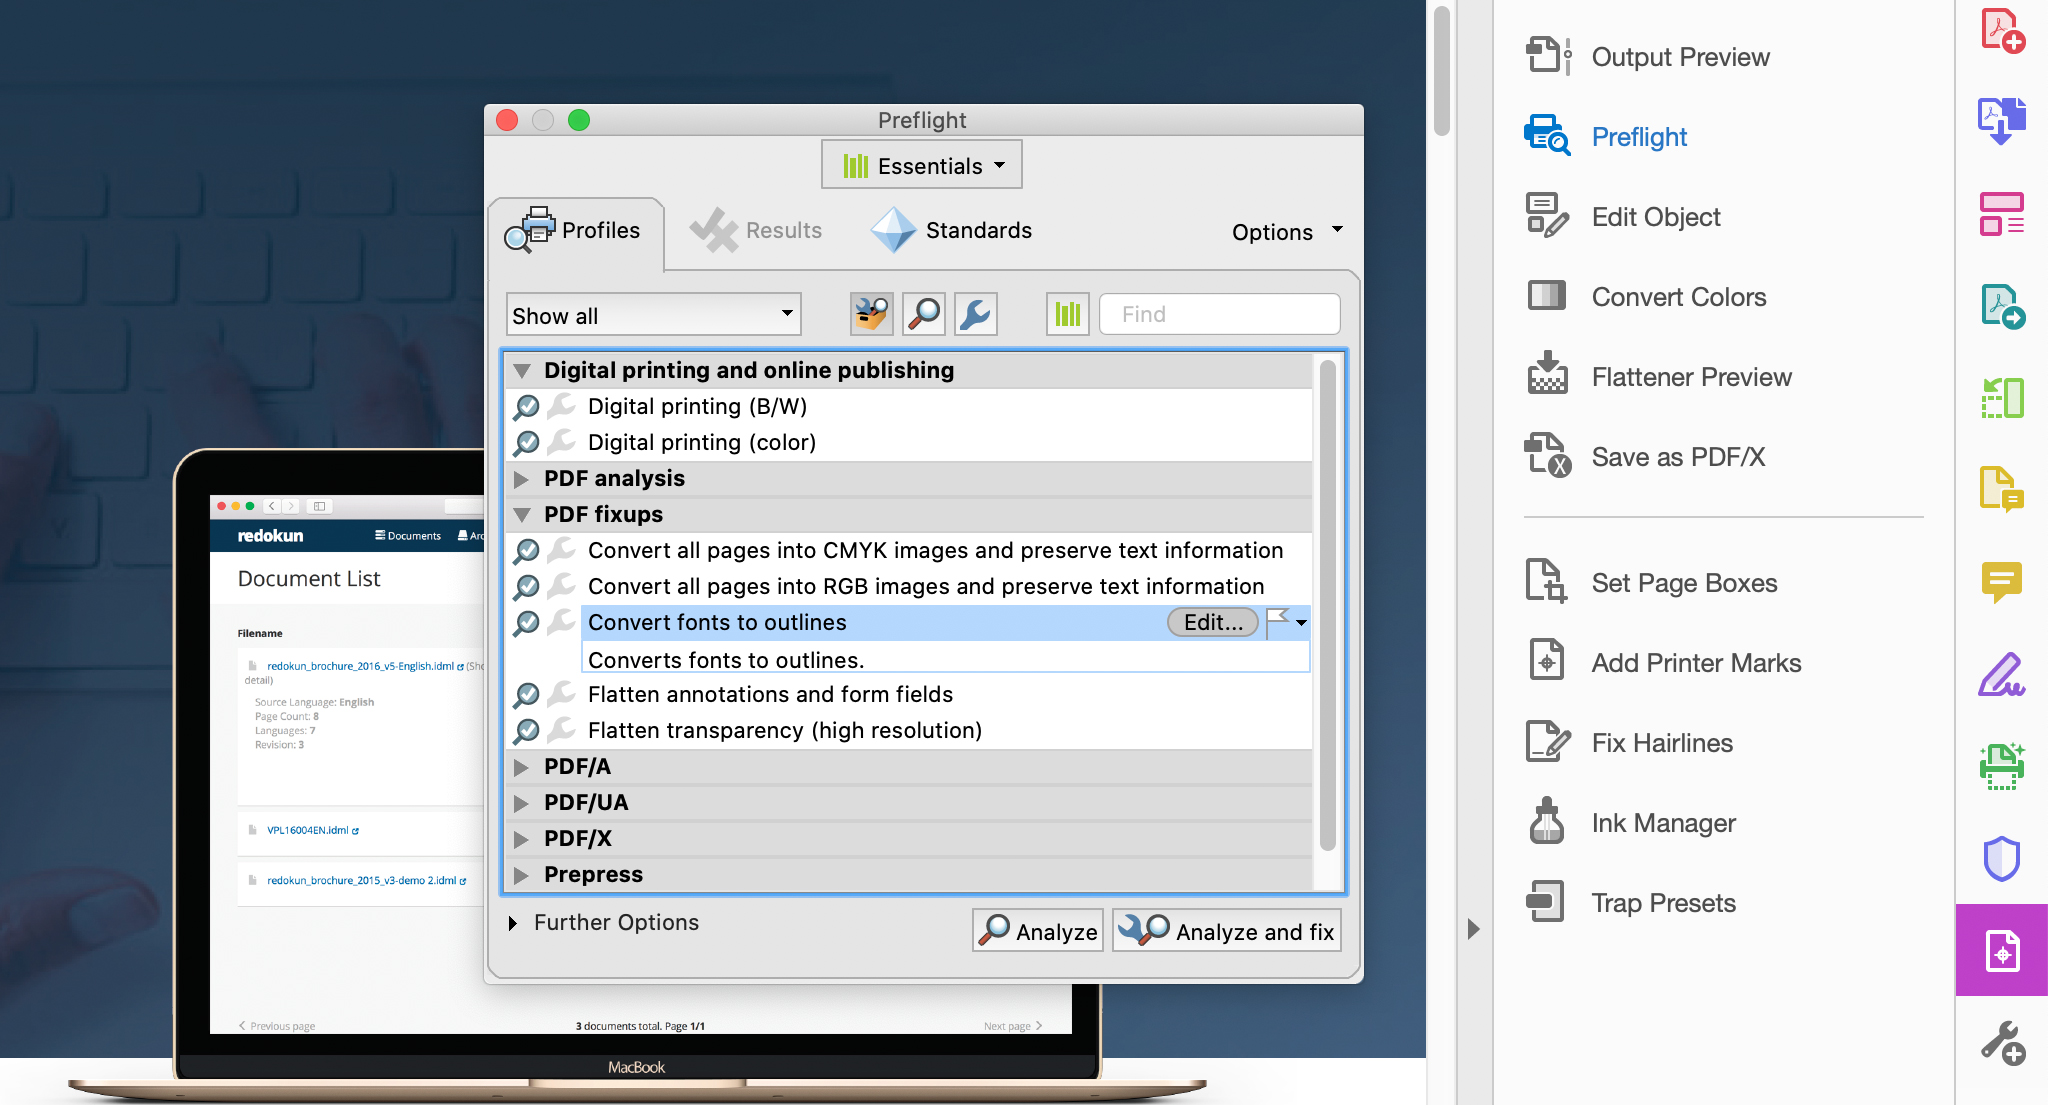This screenshot has width=2048, height=1105.
Task: Click the Analyze and fix button
Action: point(1226,931)
